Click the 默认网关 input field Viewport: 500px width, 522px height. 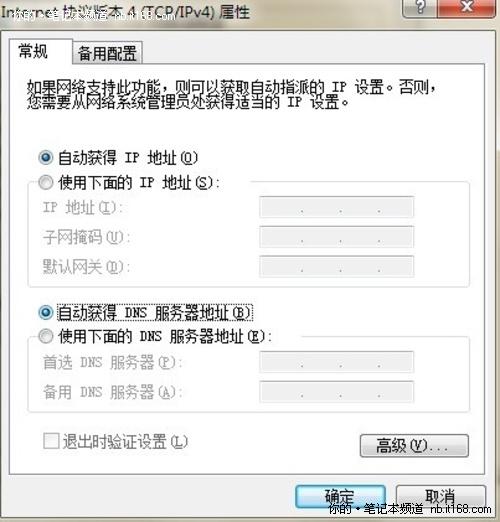[x=337, y=266]
